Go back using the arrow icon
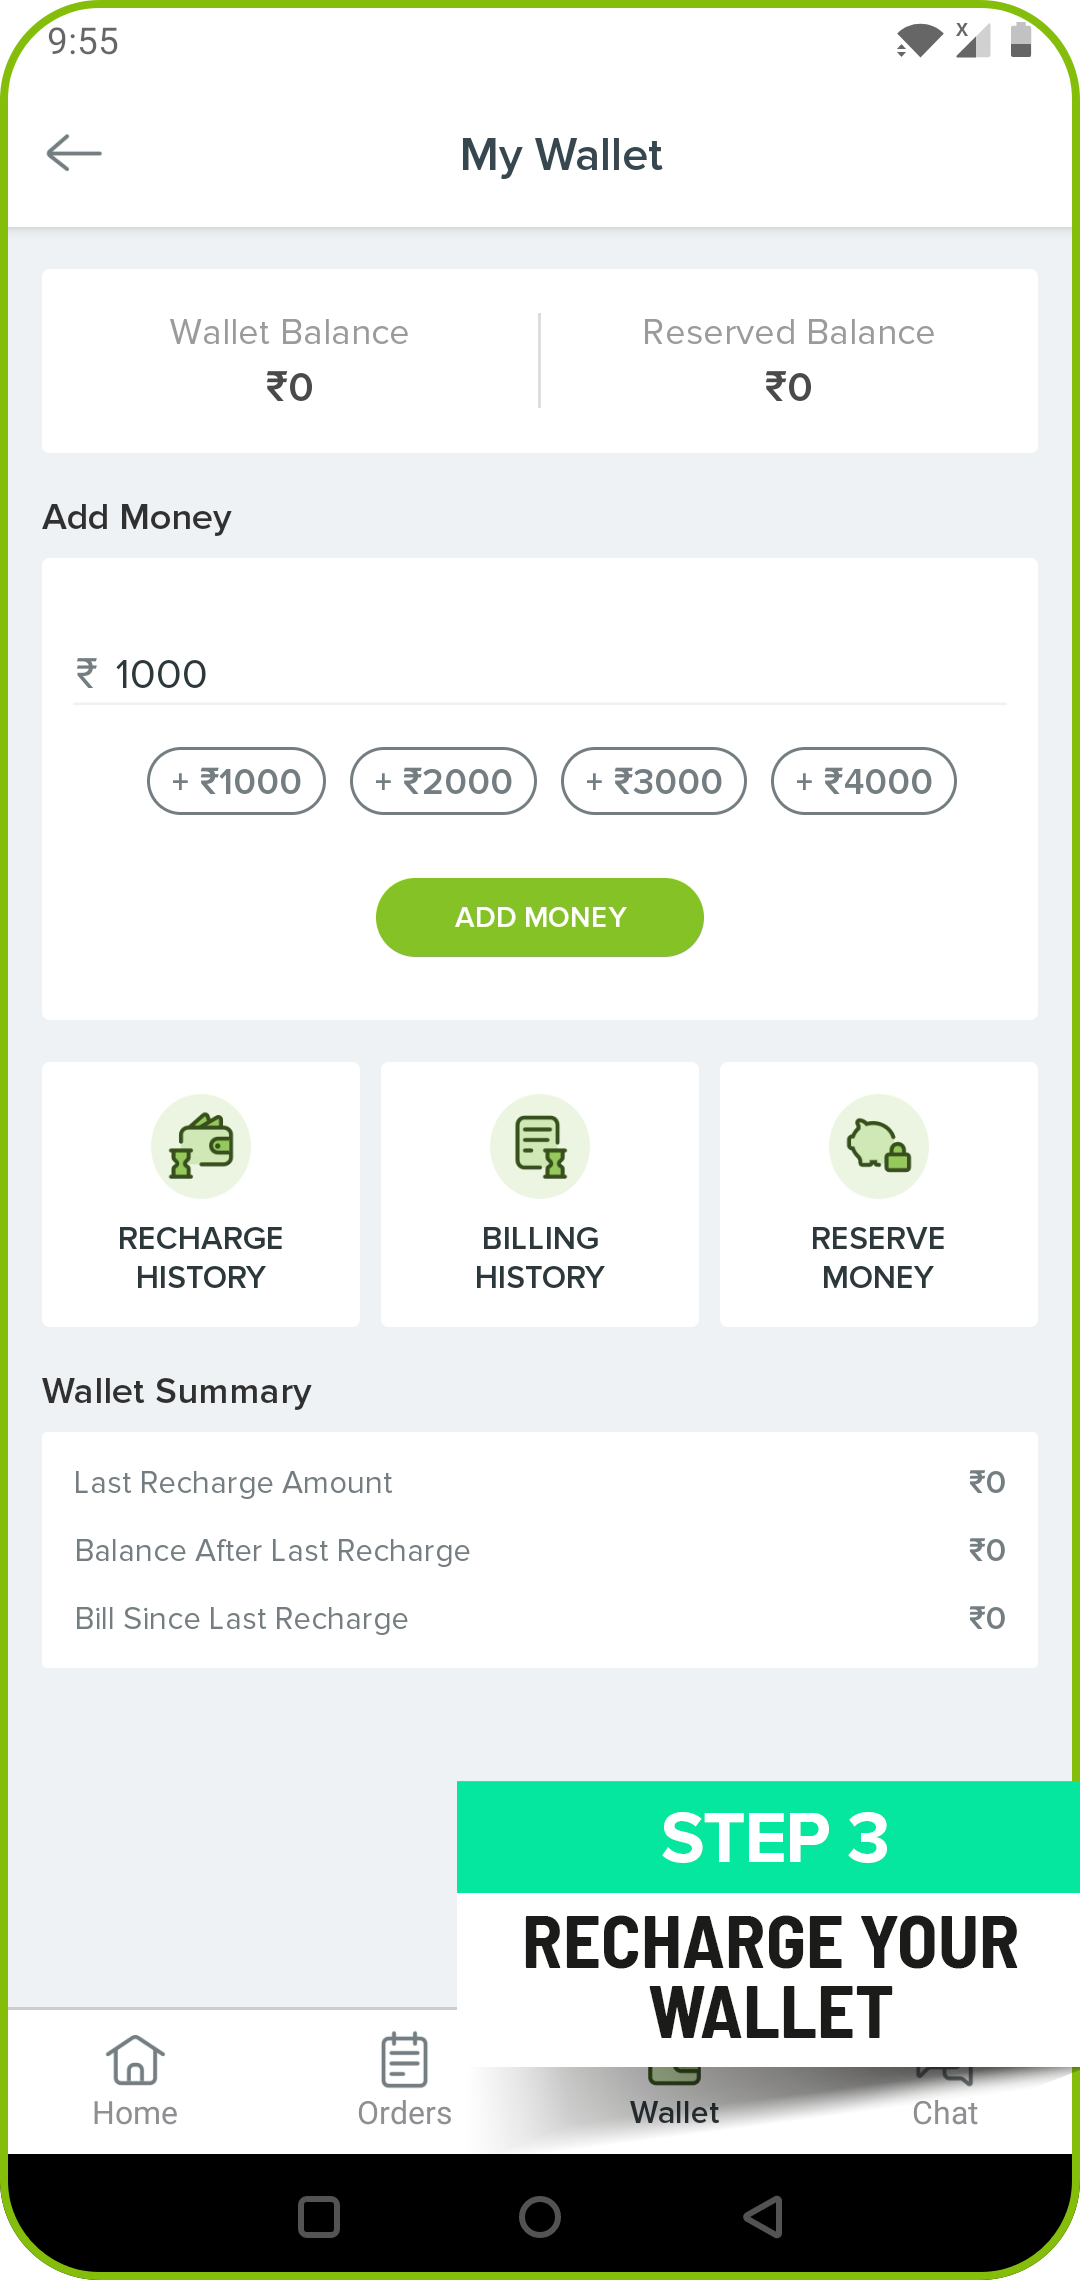 pos(74,153)
